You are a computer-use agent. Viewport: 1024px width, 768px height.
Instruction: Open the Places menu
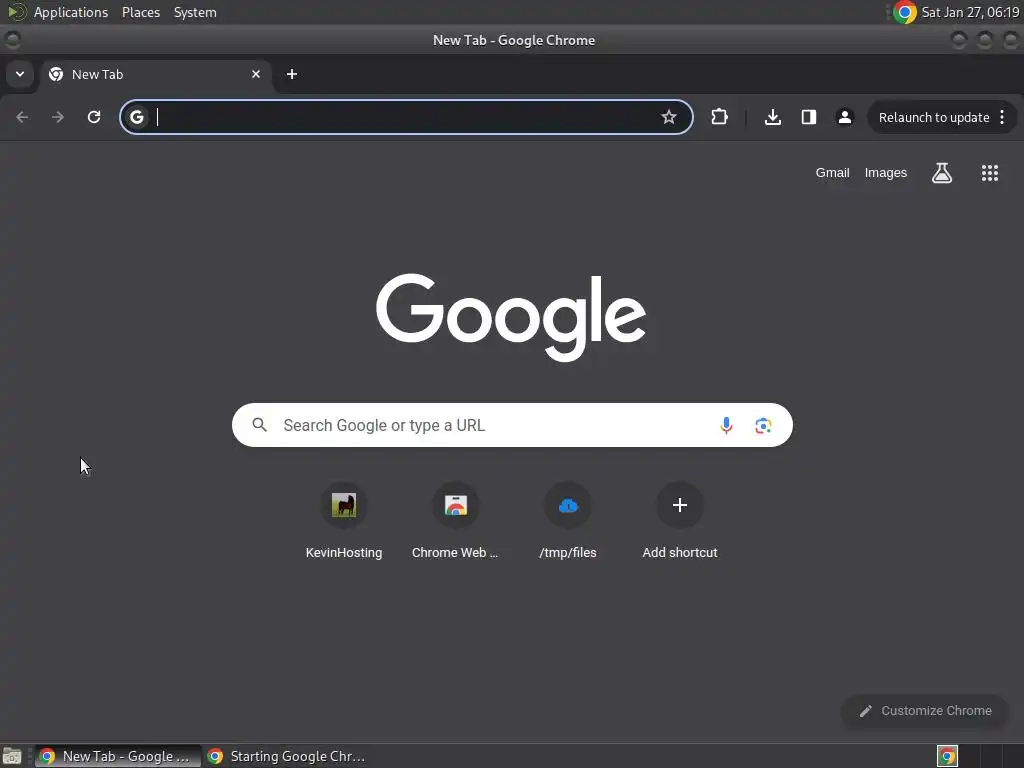140,12
